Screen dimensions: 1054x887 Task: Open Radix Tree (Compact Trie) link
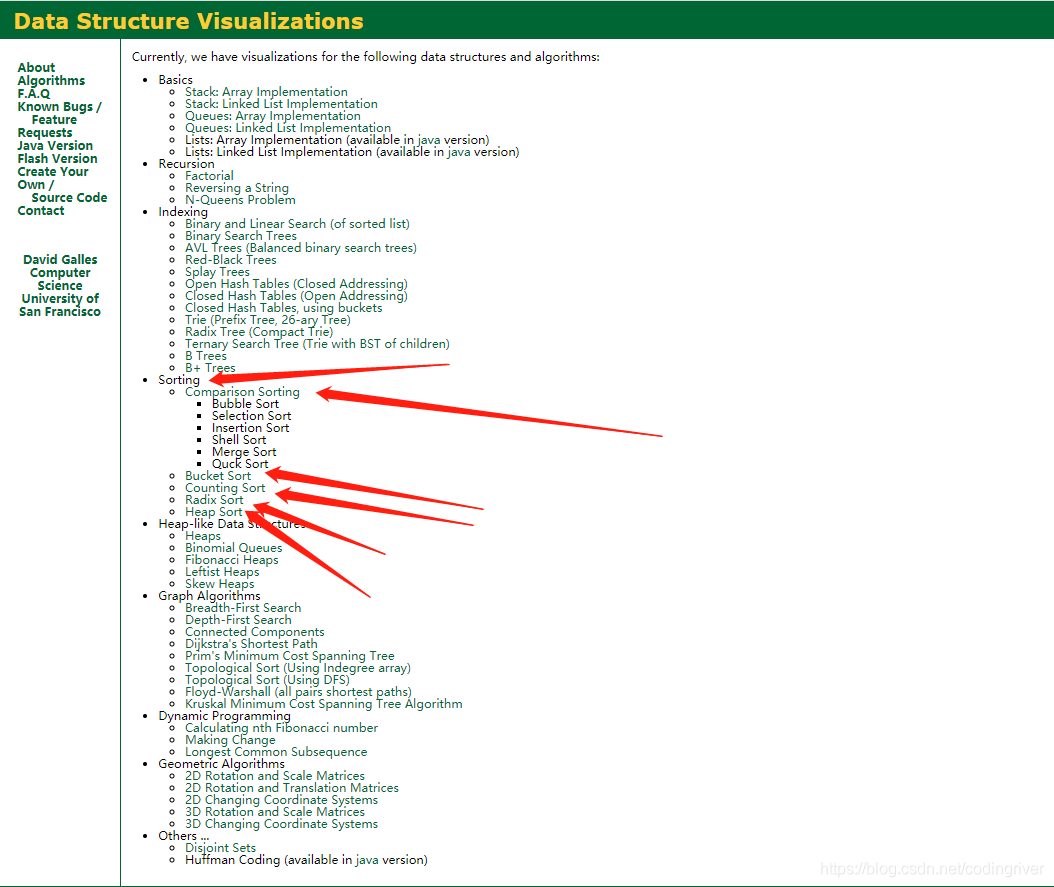click(x=259, y=333)
